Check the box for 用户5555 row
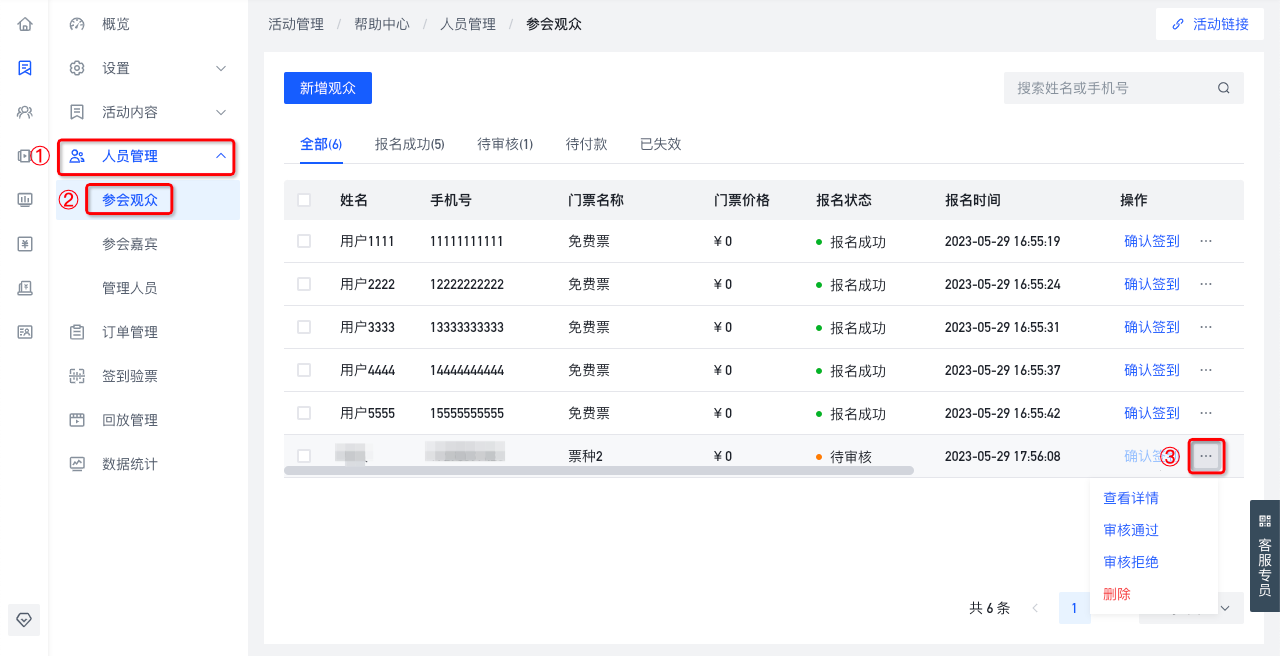The image size is (1280, 656). [x=304, y=413]
